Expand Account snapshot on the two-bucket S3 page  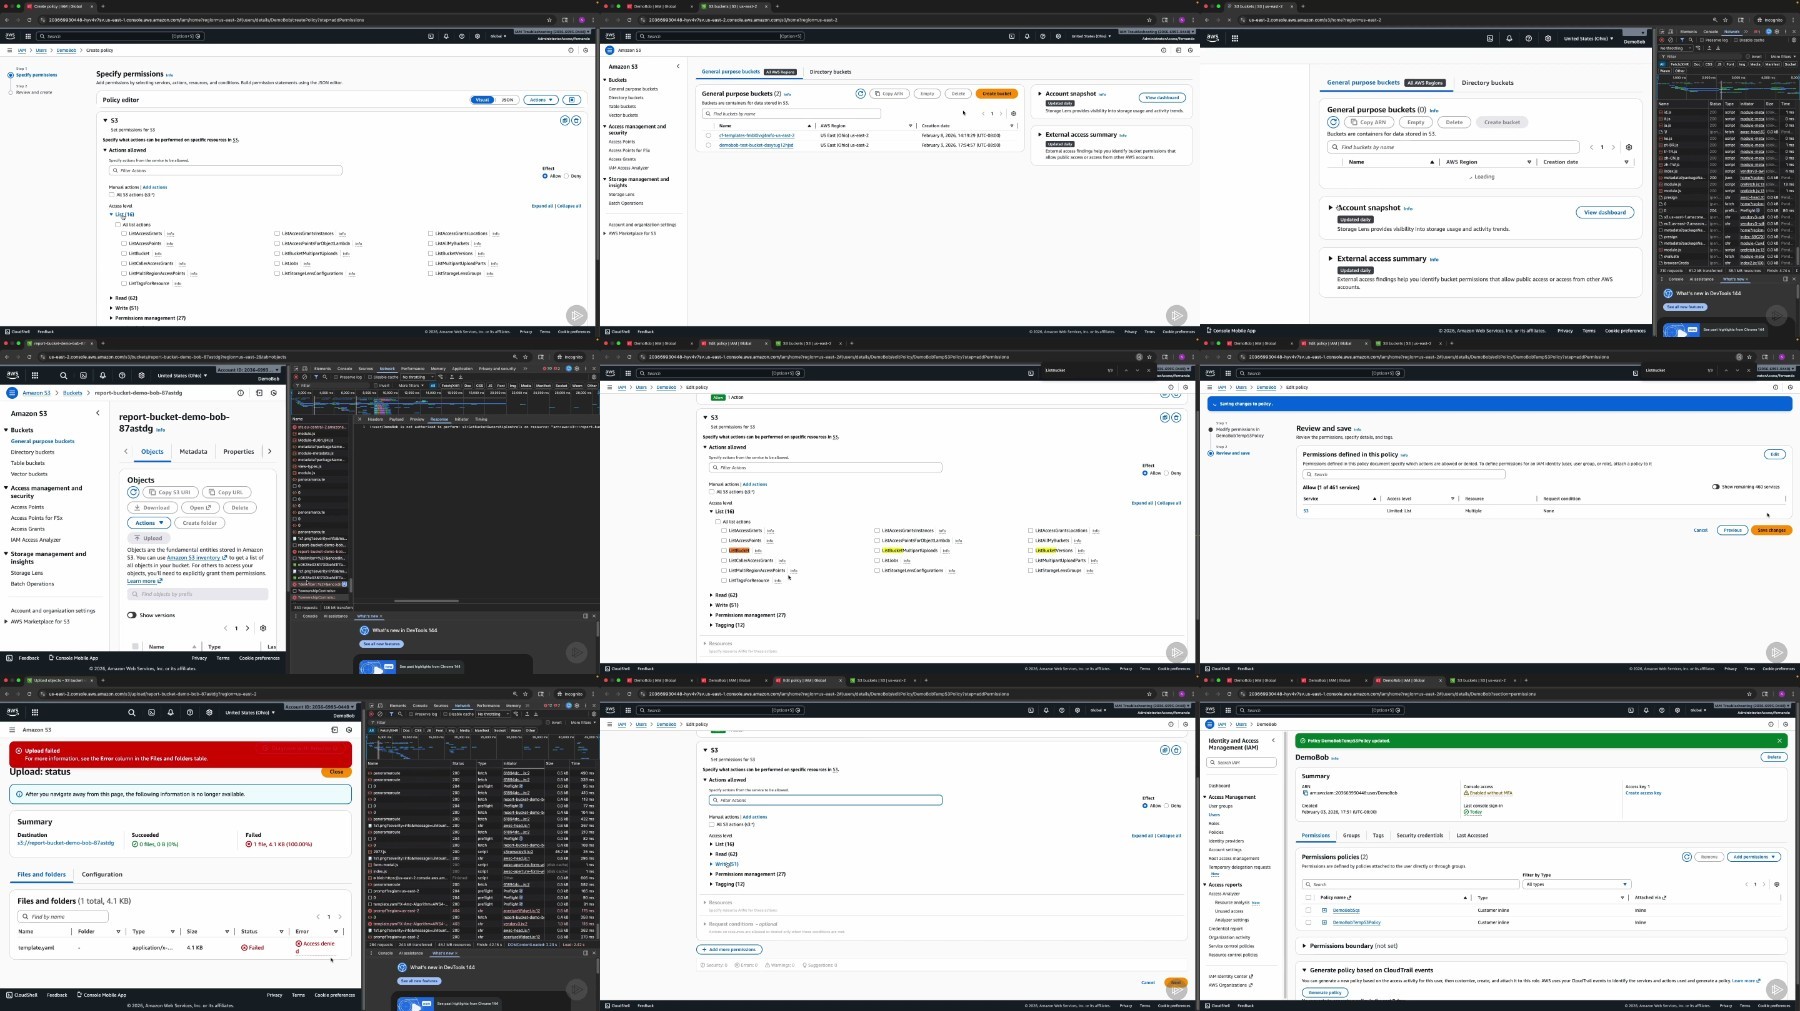1040,94
